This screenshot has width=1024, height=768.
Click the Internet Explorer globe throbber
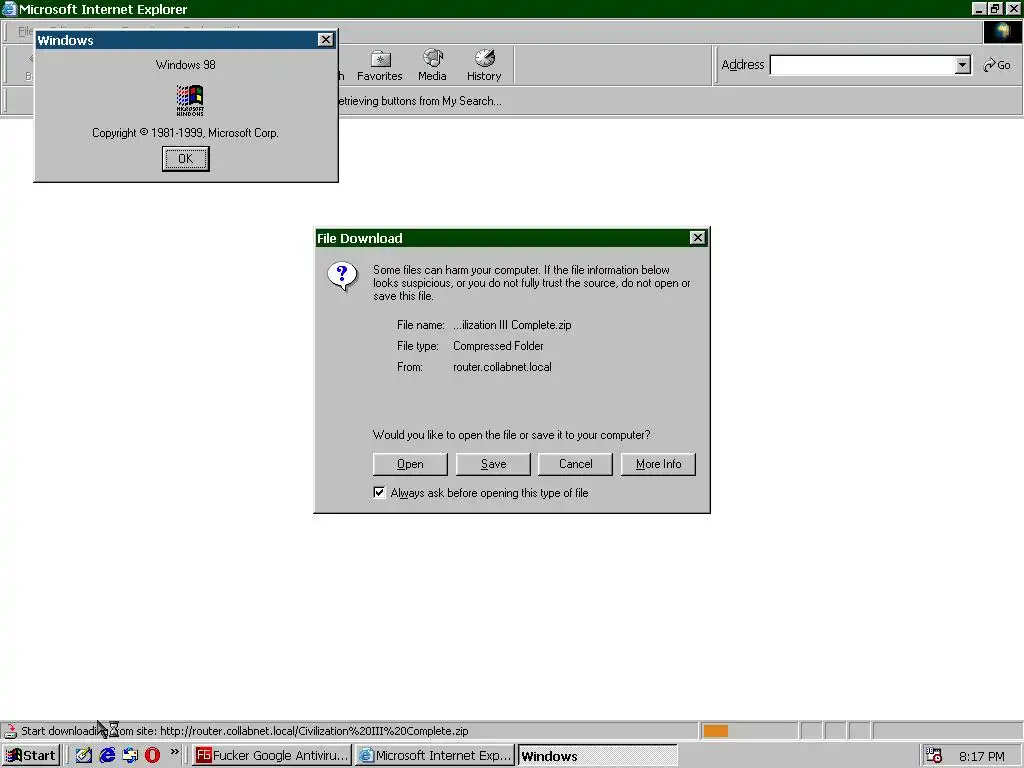point(1002,32)
